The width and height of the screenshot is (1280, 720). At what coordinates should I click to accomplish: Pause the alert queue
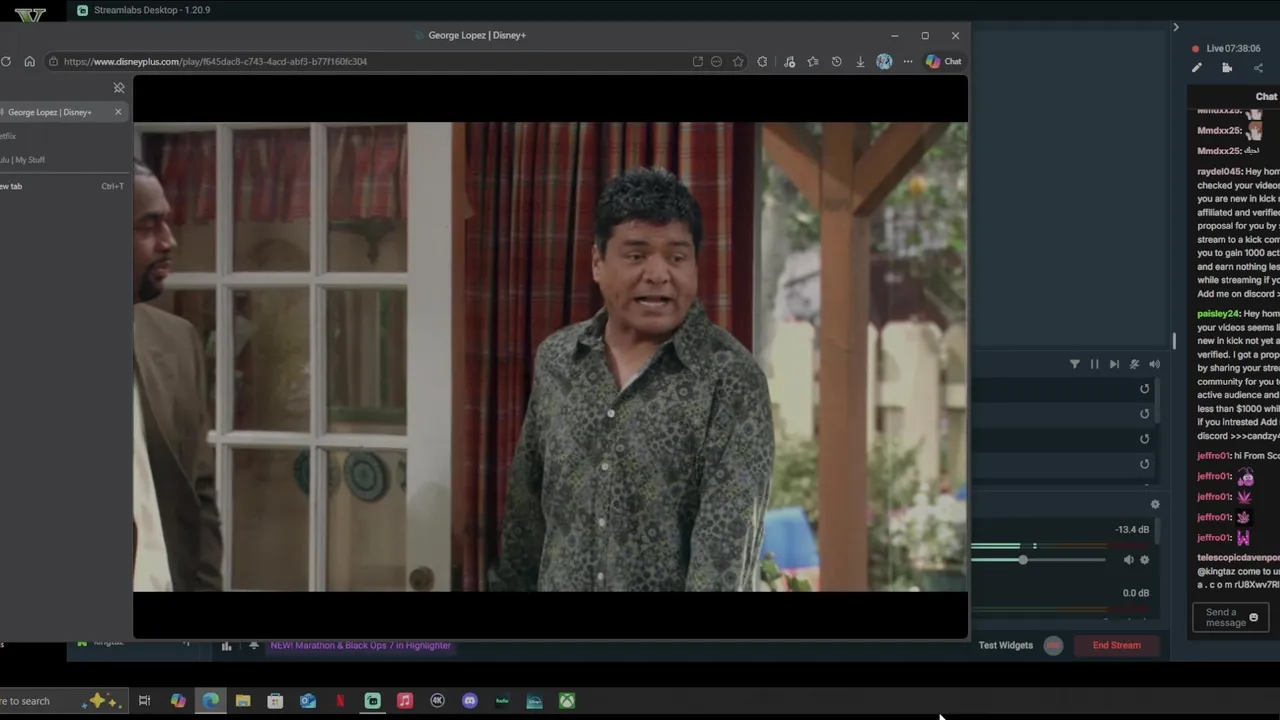[x=1094, y=364]
